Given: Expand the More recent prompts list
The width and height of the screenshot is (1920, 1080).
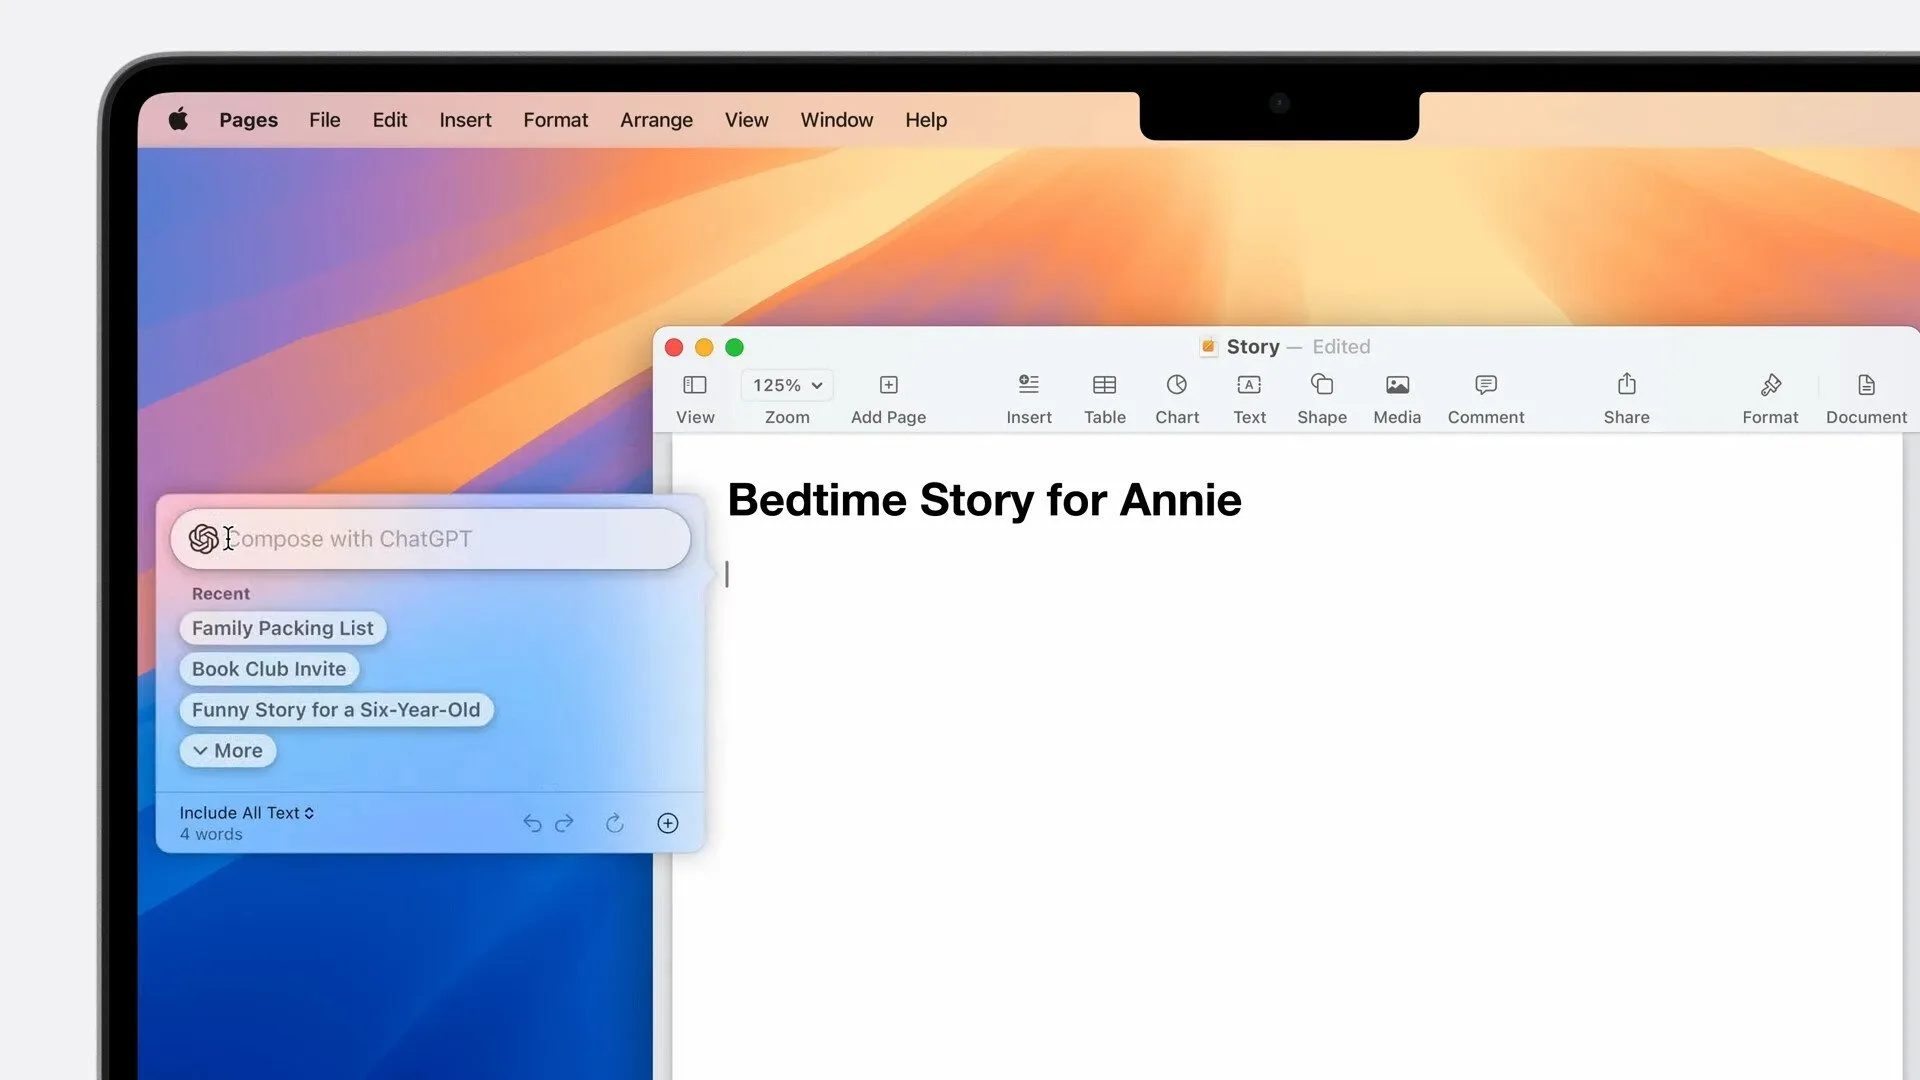Looking at the screenshot, I should [x=227, y=750].
